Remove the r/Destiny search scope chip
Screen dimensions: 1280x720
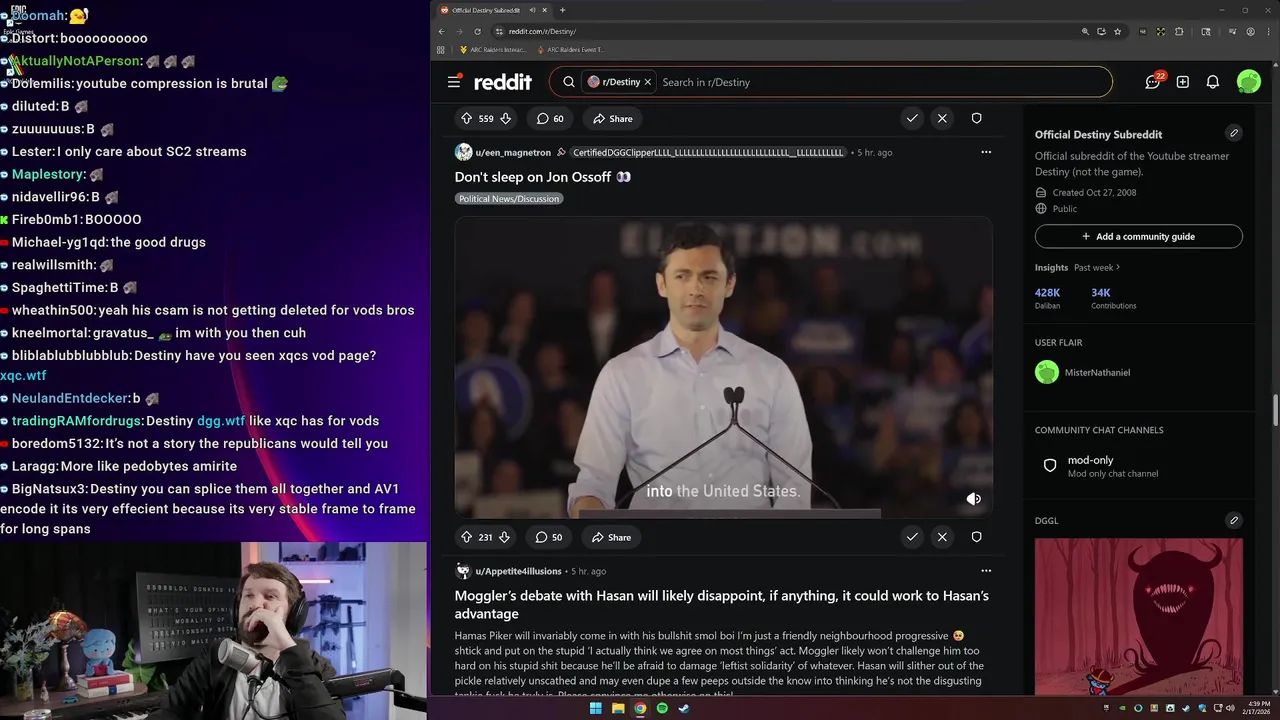(x=648, y=82)
